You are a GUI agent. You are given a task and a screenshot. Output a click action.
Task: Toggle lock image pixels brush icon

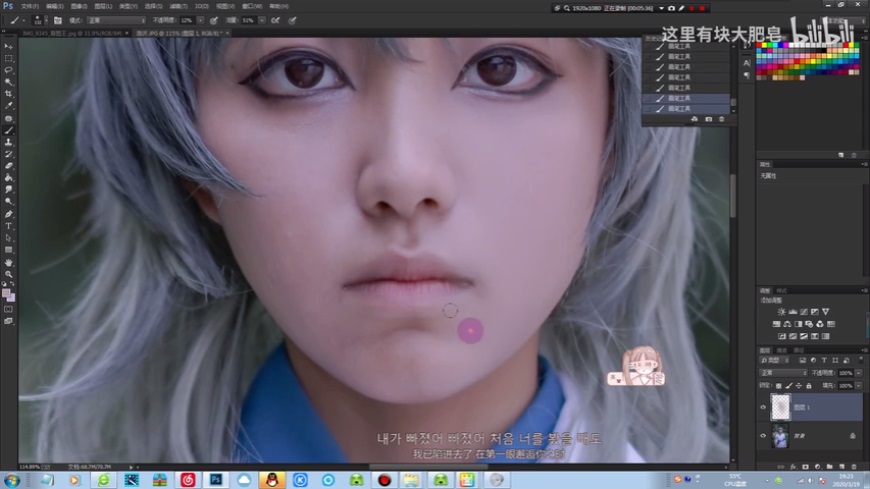tap(789, 386)
